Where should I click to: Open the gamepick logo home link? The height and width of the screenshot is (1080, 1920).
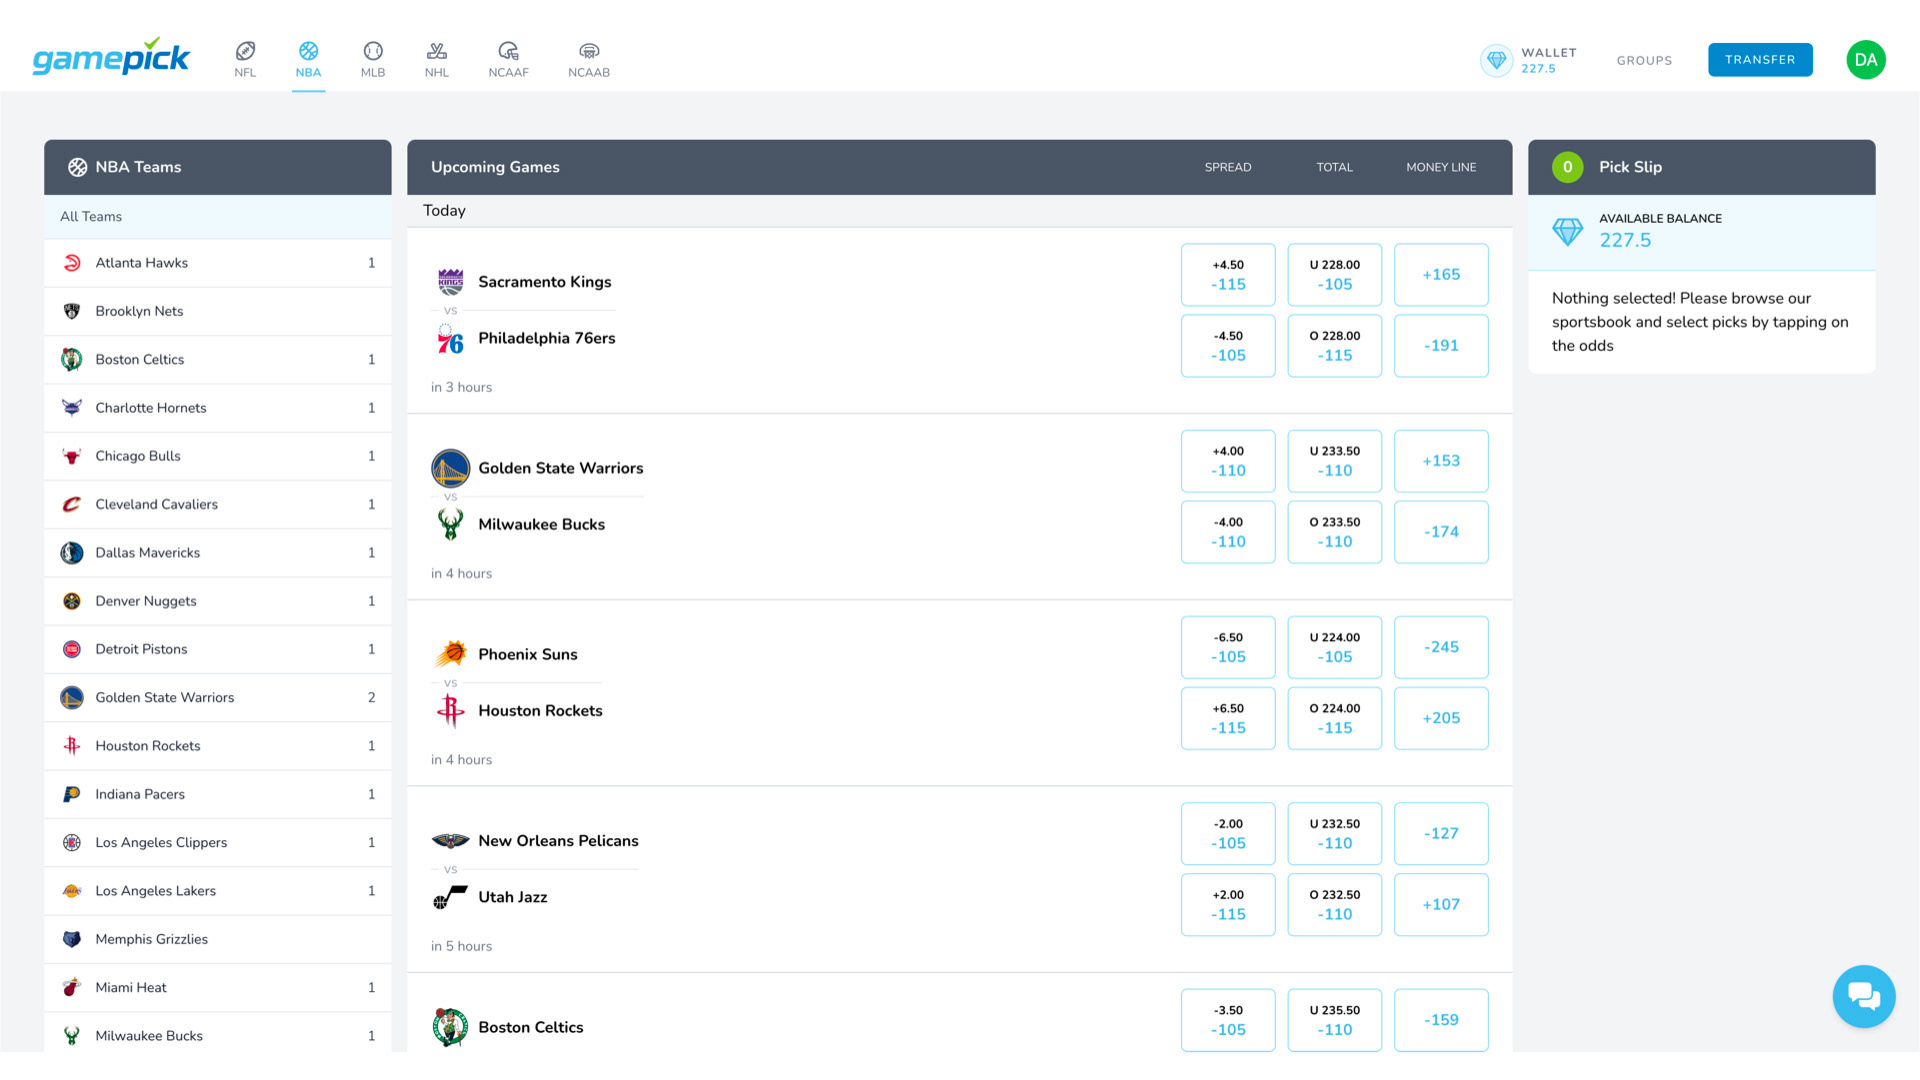(111, 58)
